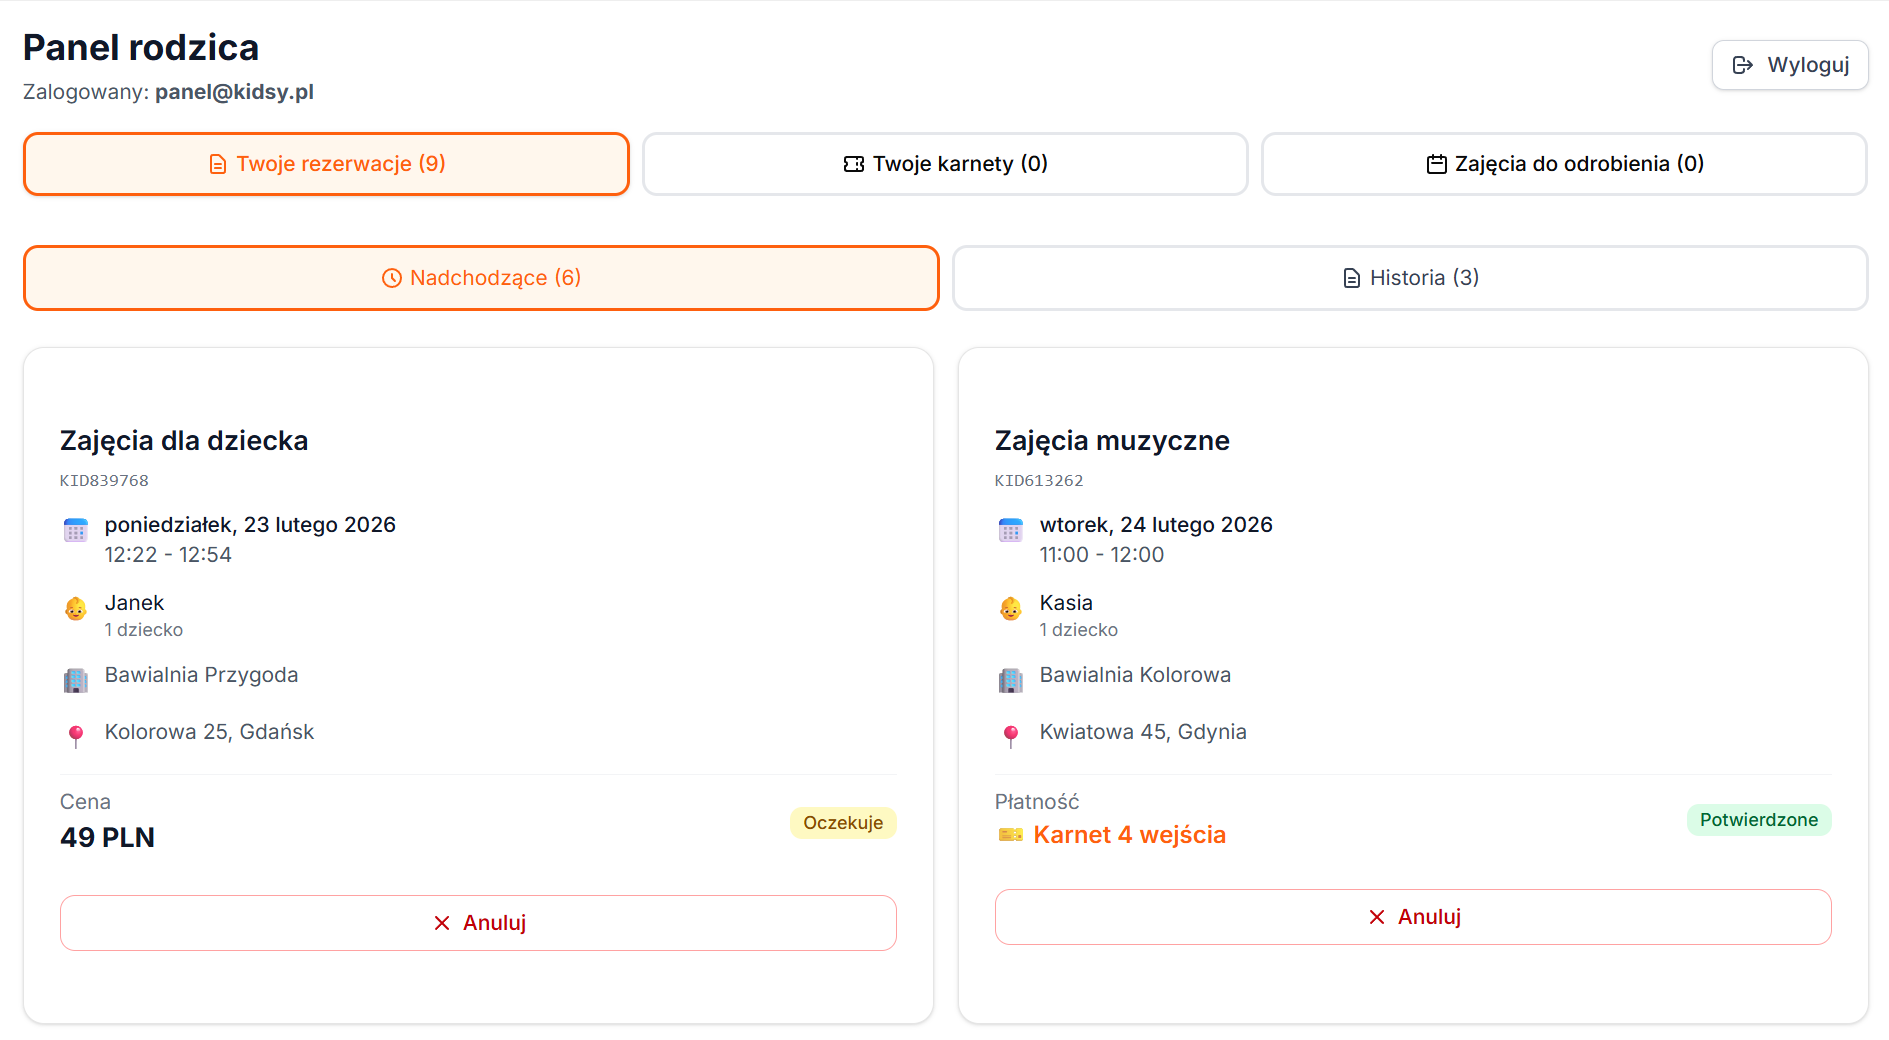The height and width of the screenshot is (1040, 1889).
Task: Click the Karnet 4 wejścia payment link
Action: [1129, 835]
